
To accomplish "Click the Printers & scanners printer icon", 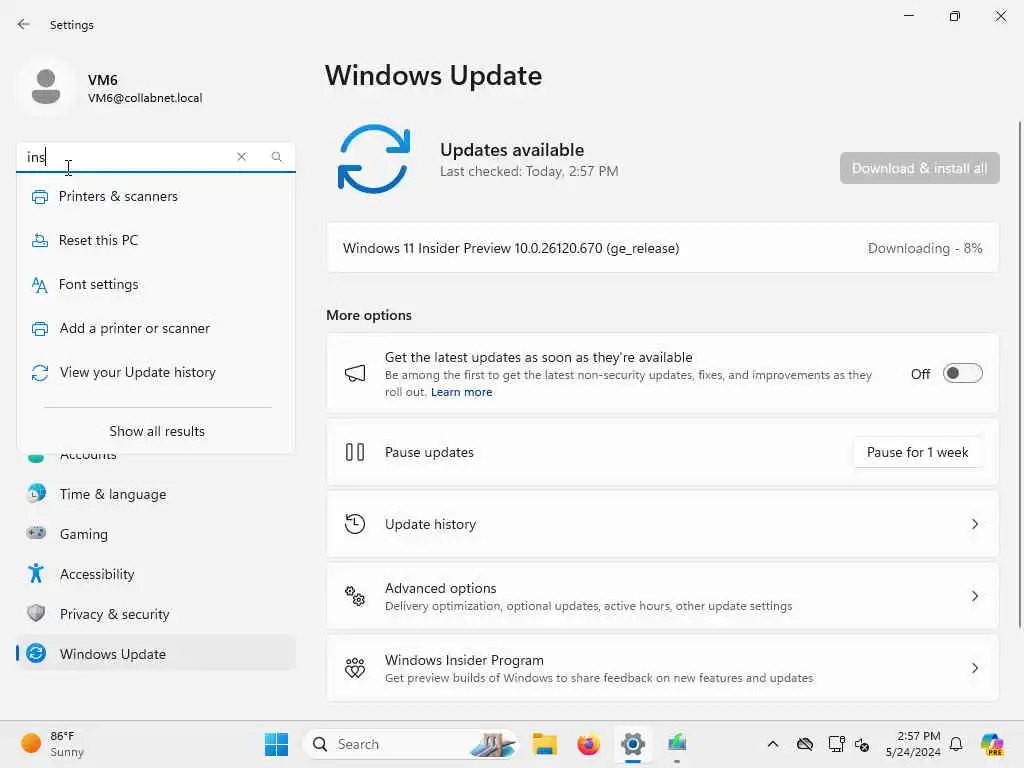I will [40, 197].
